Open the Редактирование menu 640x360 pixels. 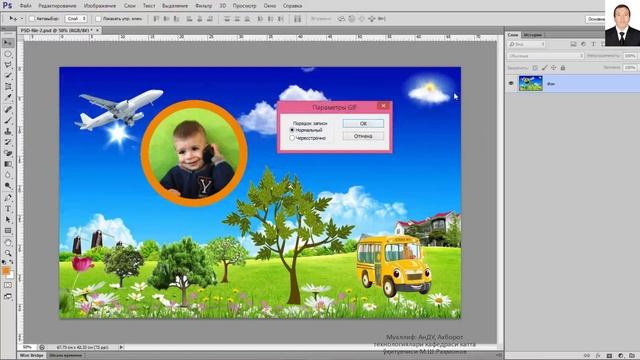coord(57,6)
